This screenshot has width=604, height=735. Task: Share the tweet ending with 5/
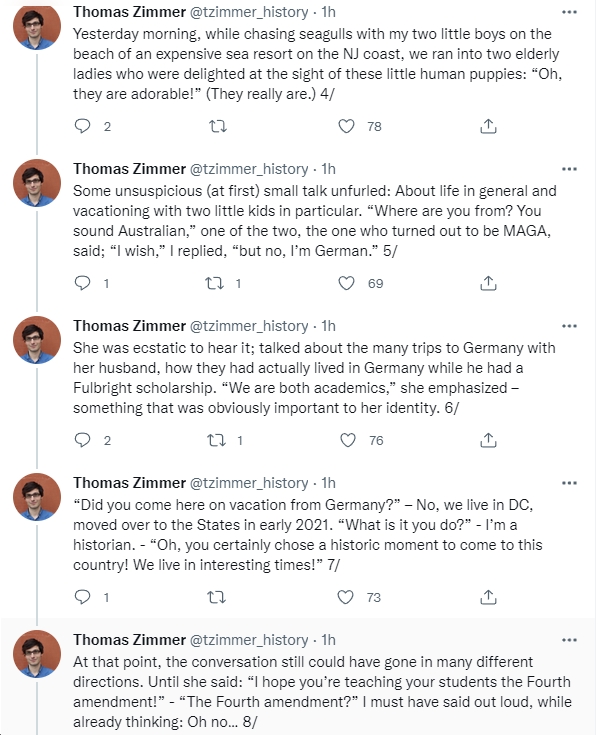point(488,283)
